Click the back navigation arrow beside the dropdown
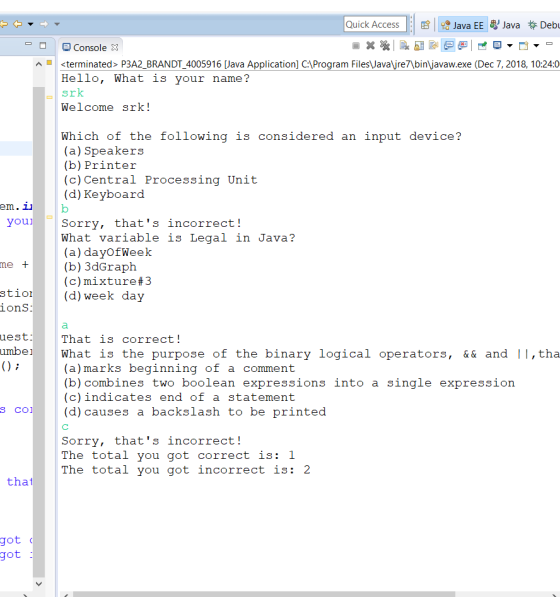The image size is (560, 597). tap(18, 24)
